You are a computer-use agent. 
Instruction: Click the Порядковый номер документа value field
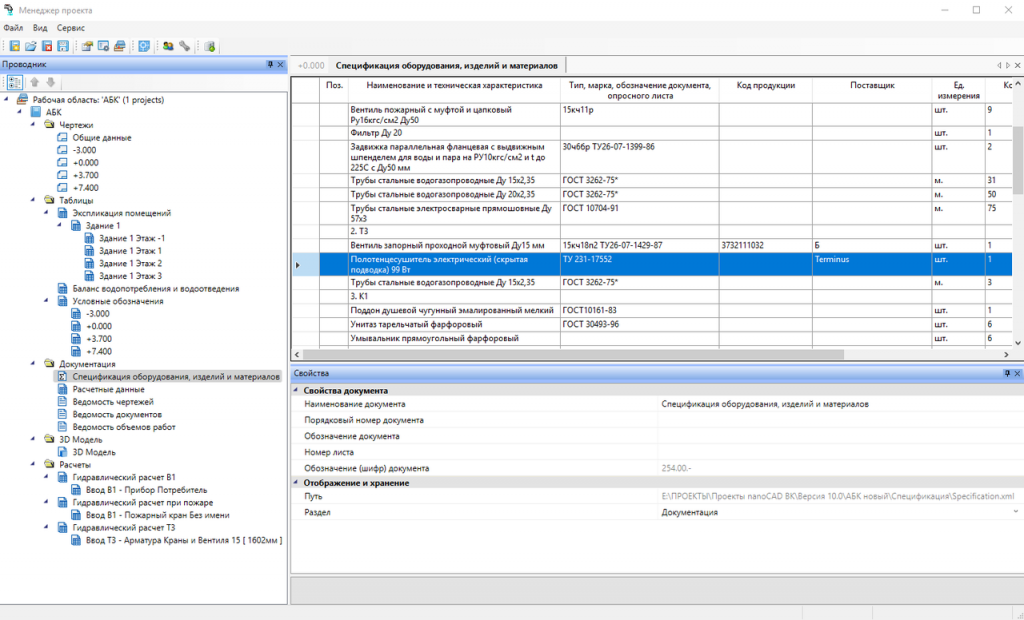tap(840, 420)
